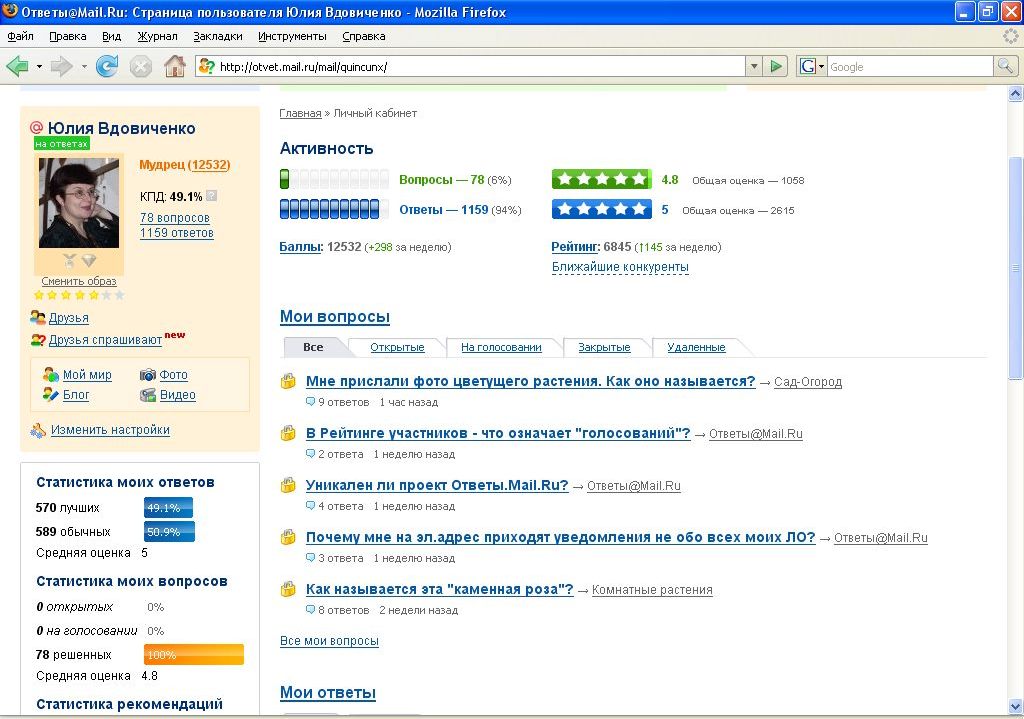Follow the Сменить образ link
1024x719 pixels.
click(79, 281)
